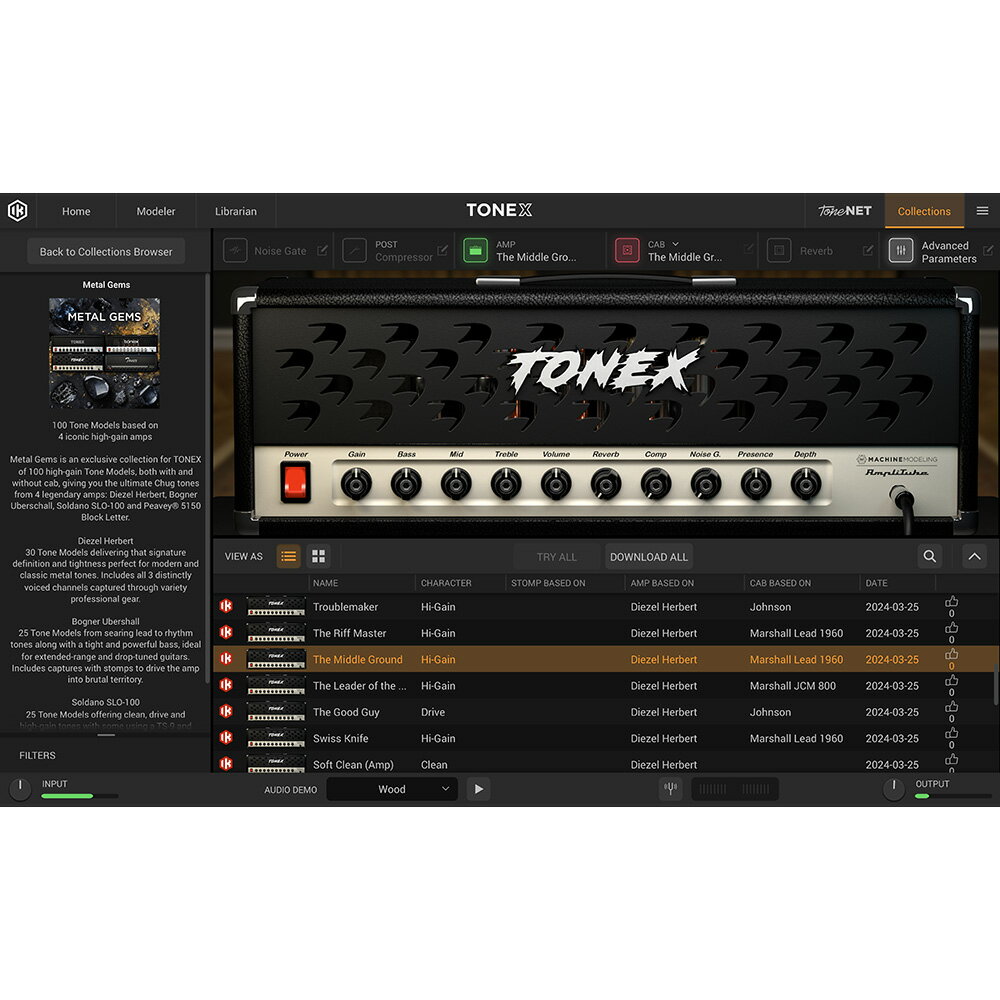Image resolution: width=1000 pixels, height=1000 pixels.
Task: Like the Troublemaker tone model
Action: (x=952, y=601)
